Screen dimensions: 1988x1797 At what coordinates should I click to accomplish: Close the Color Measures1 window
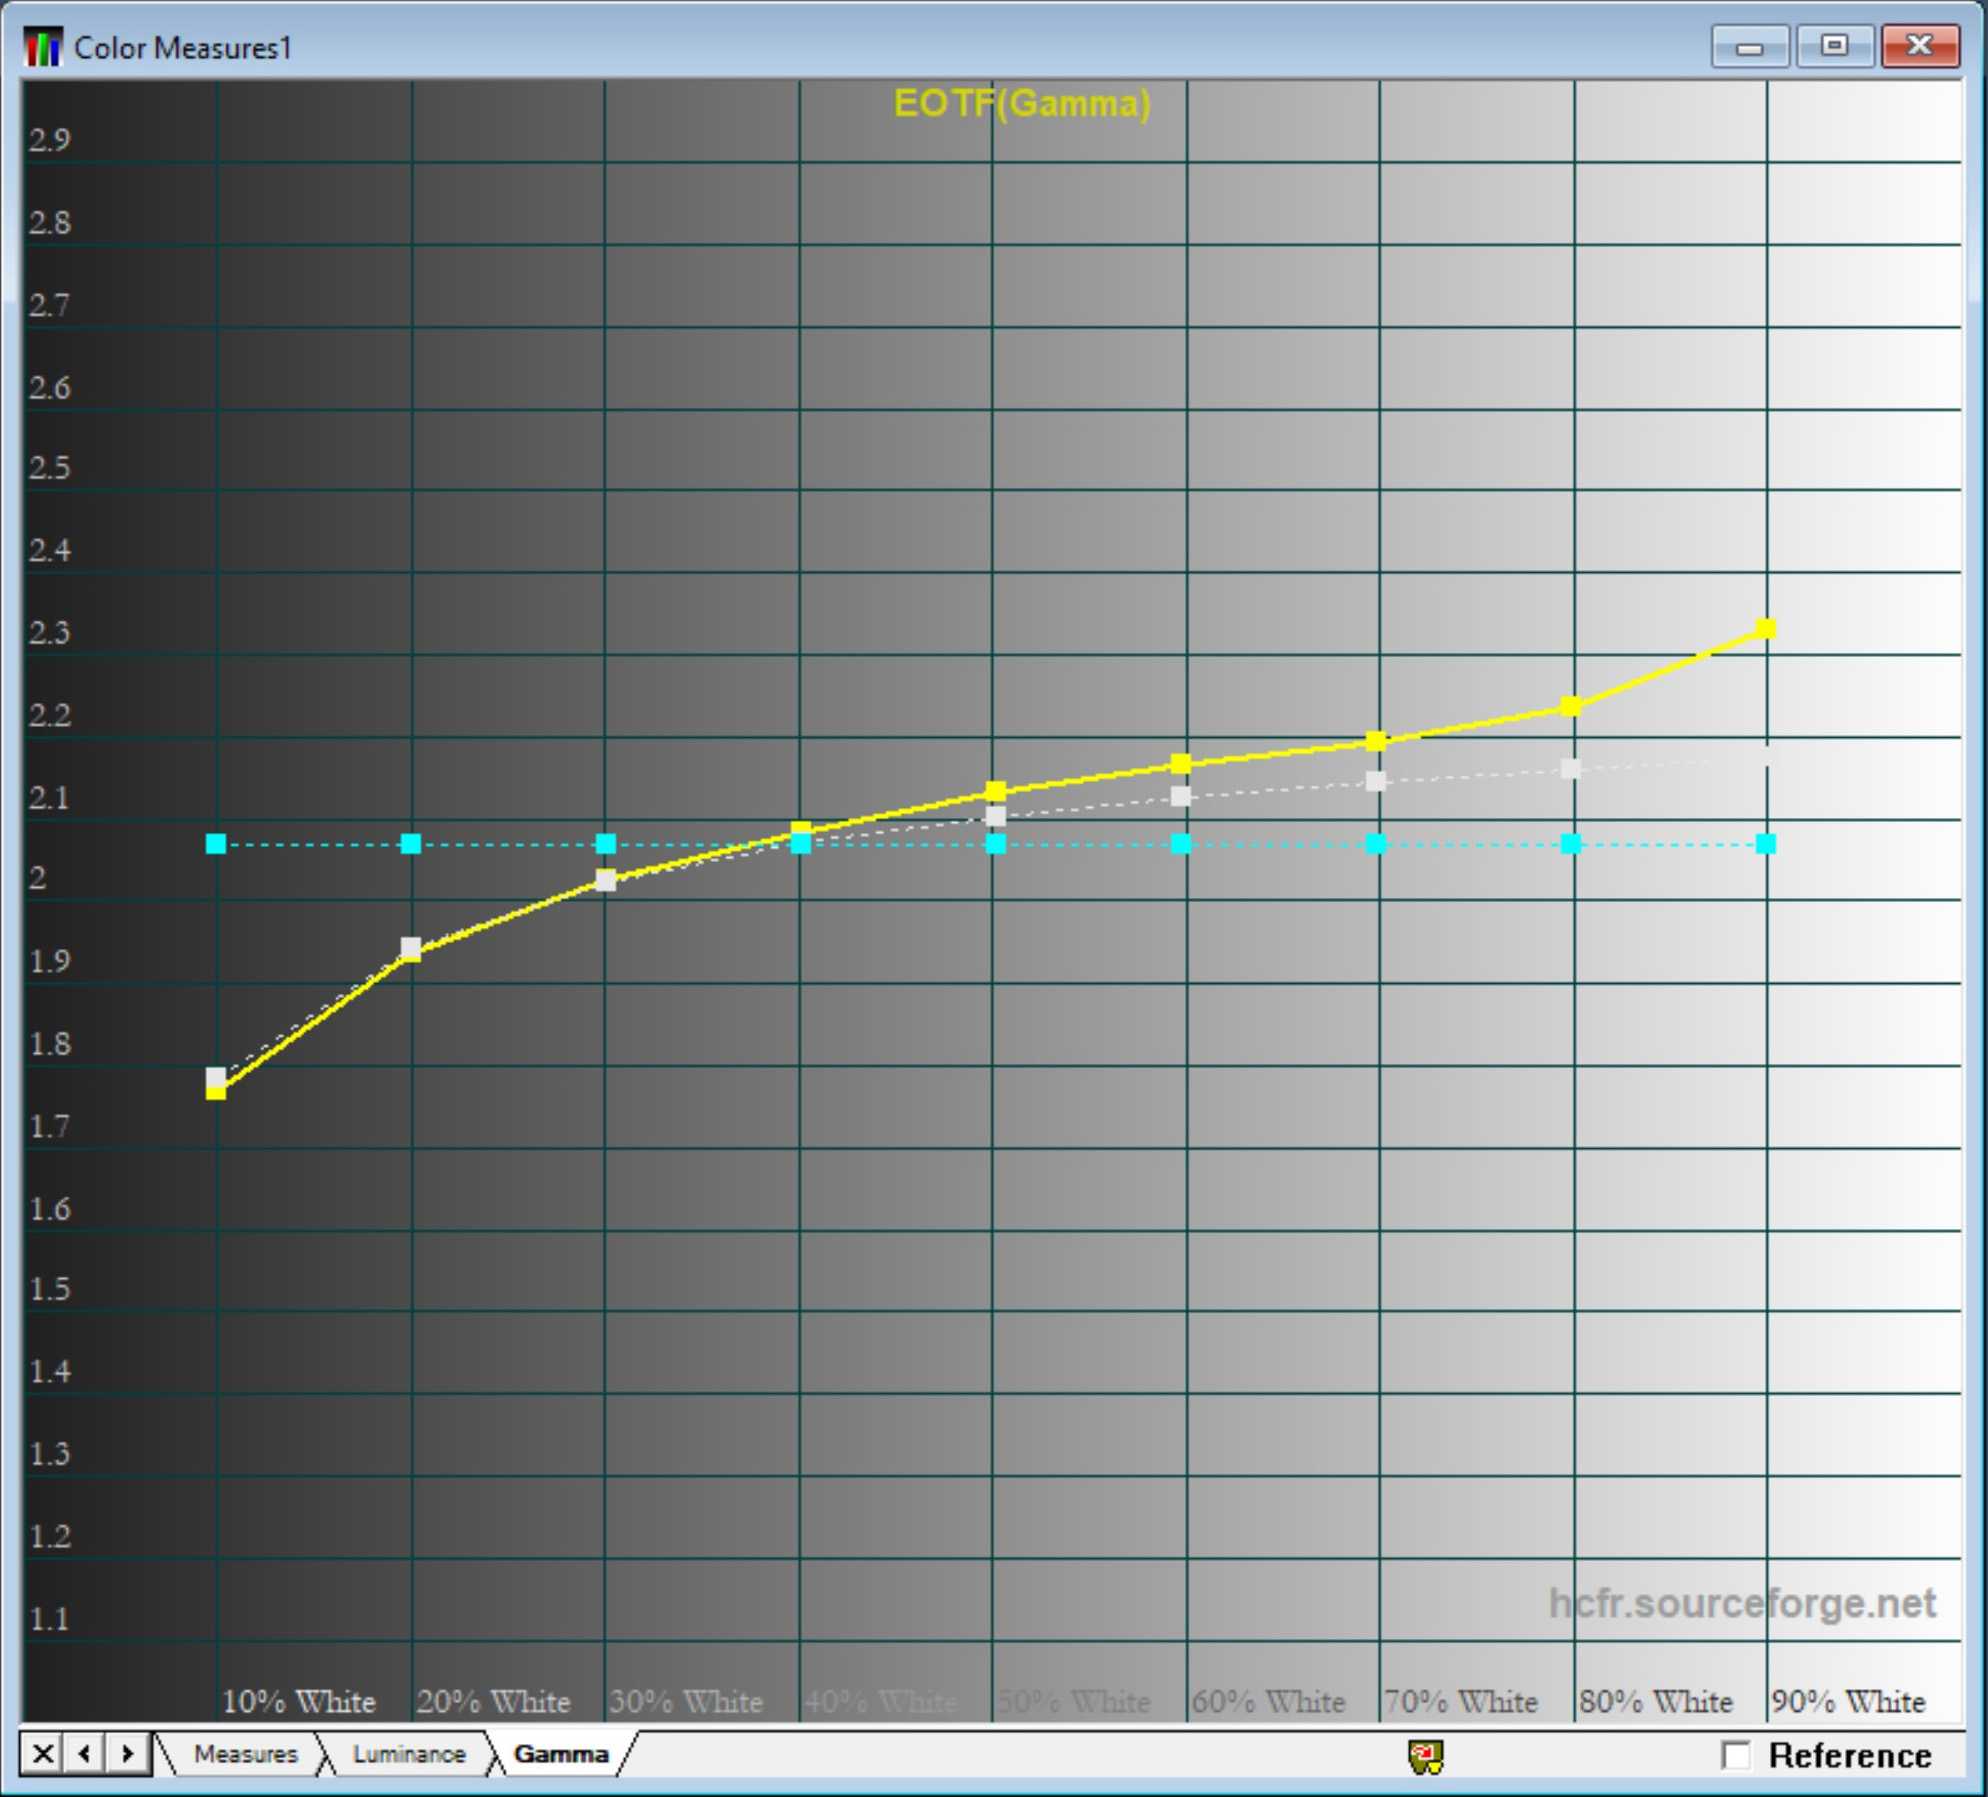point(1919,47)
